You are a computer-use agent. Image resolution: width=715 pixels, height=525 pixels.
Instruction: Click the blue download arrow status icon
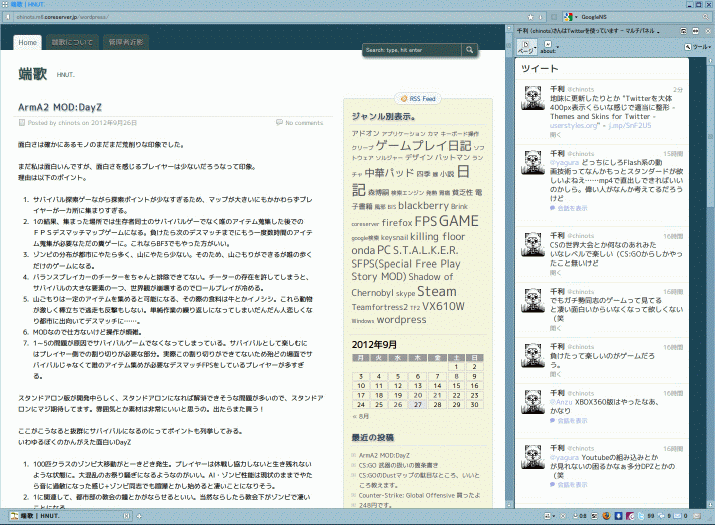(618, 516)
